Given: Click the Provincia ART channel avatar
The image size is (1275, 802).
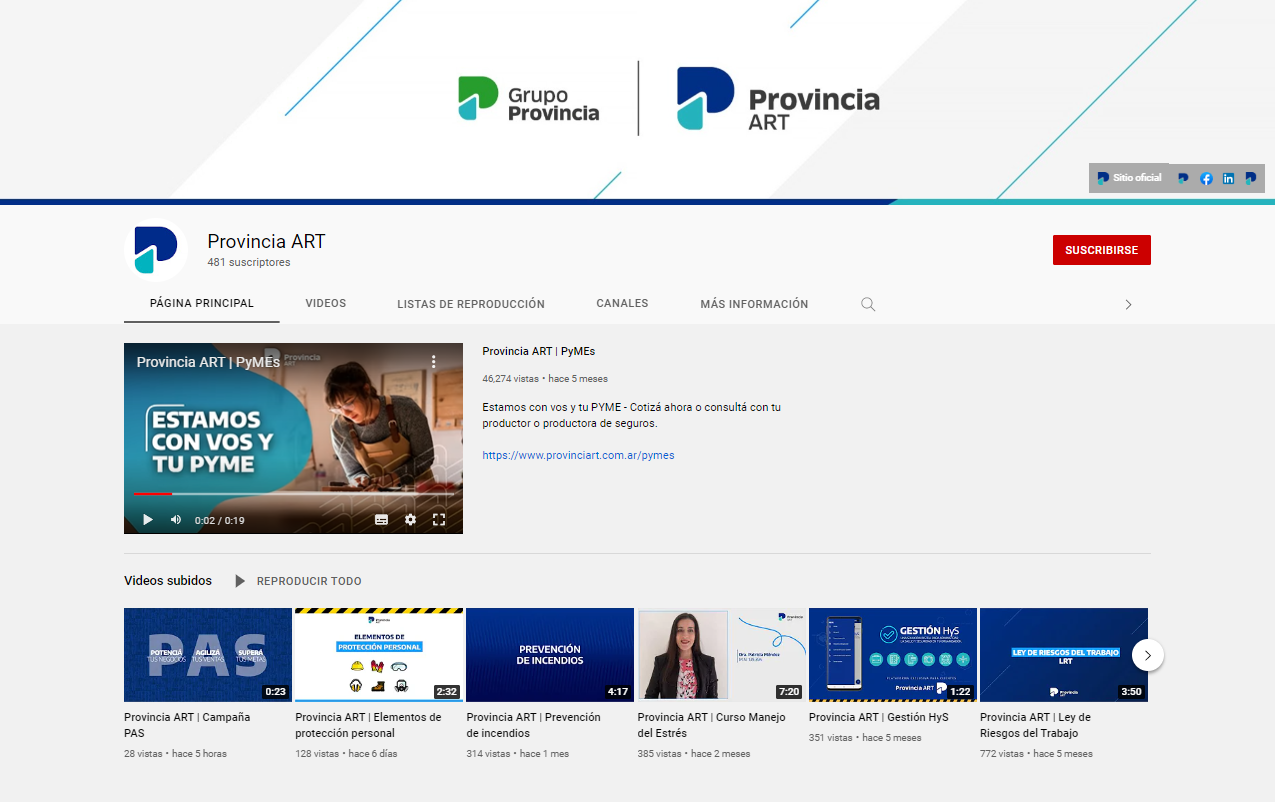Looking at the screenshot, I should click(x=156, y=250).
